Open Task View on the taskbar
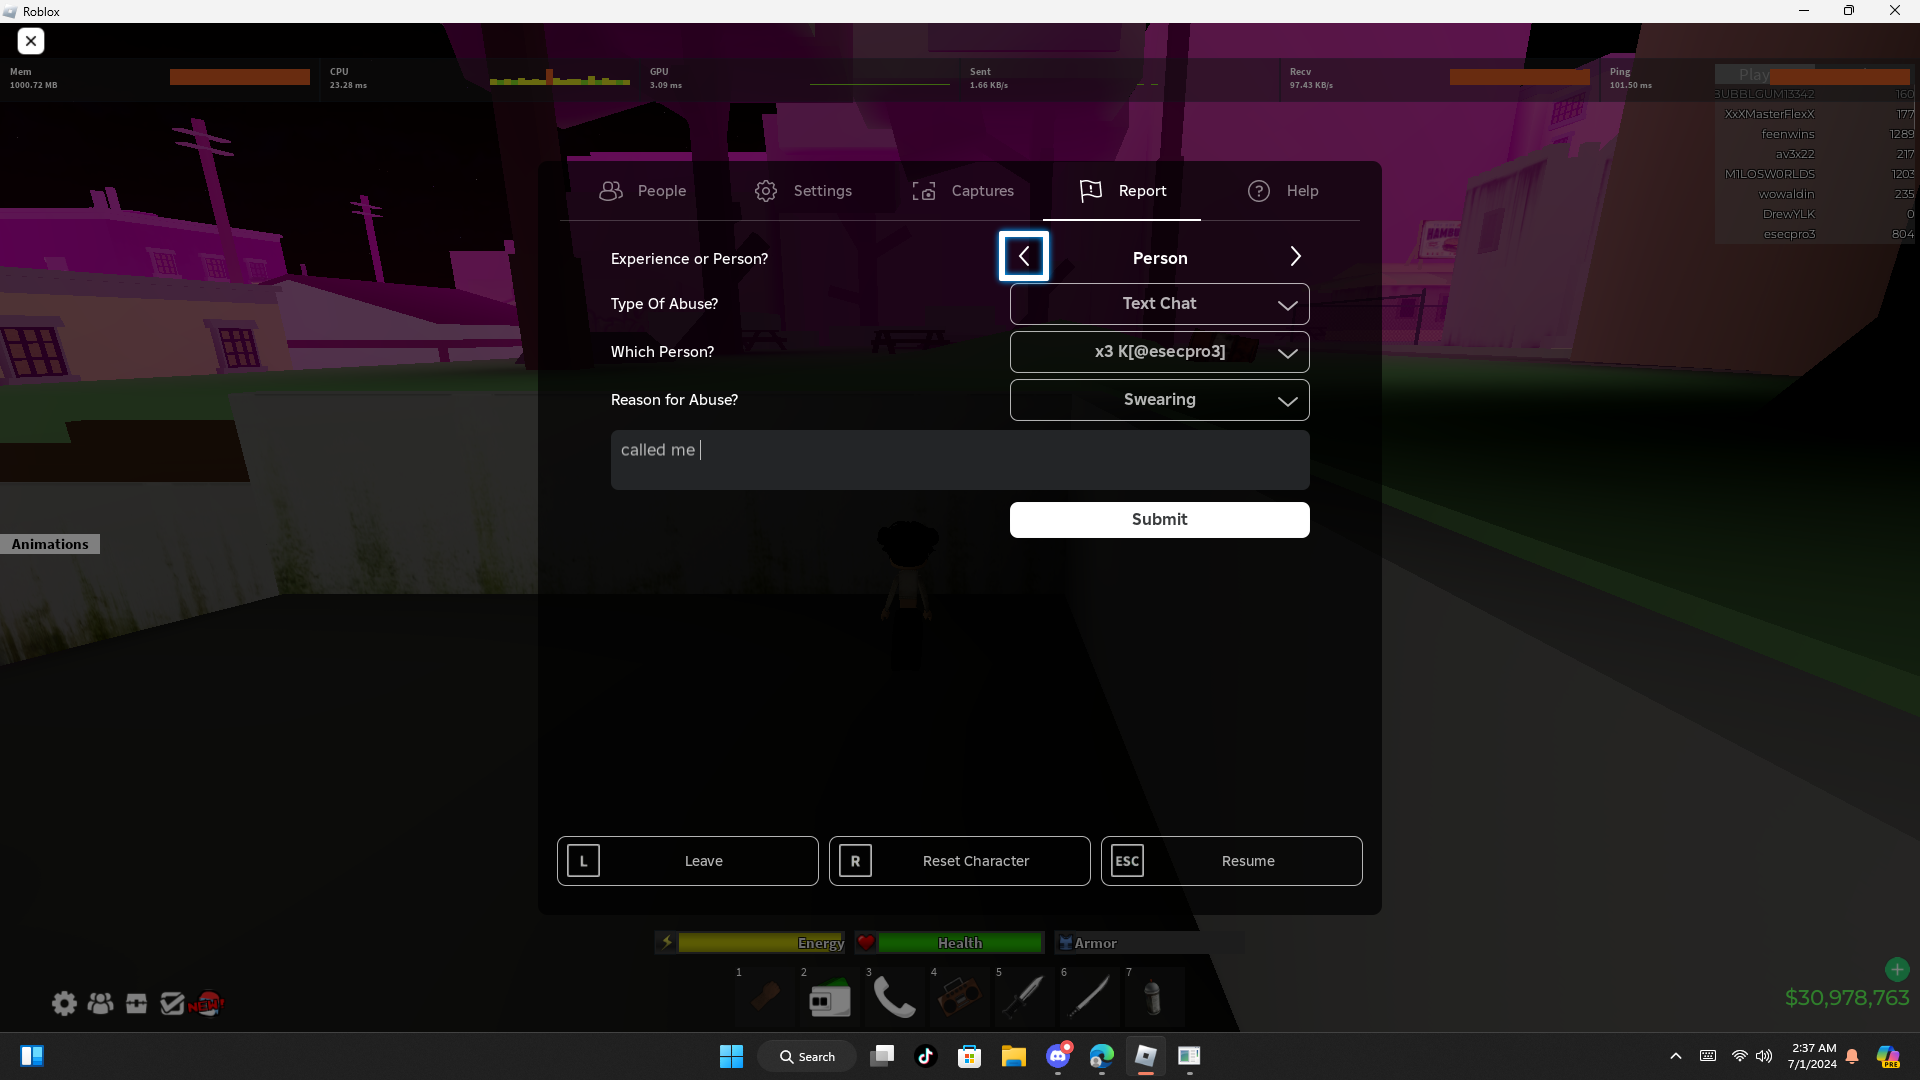The height and width of the screenshot is (1080, 1920). 882,1056
